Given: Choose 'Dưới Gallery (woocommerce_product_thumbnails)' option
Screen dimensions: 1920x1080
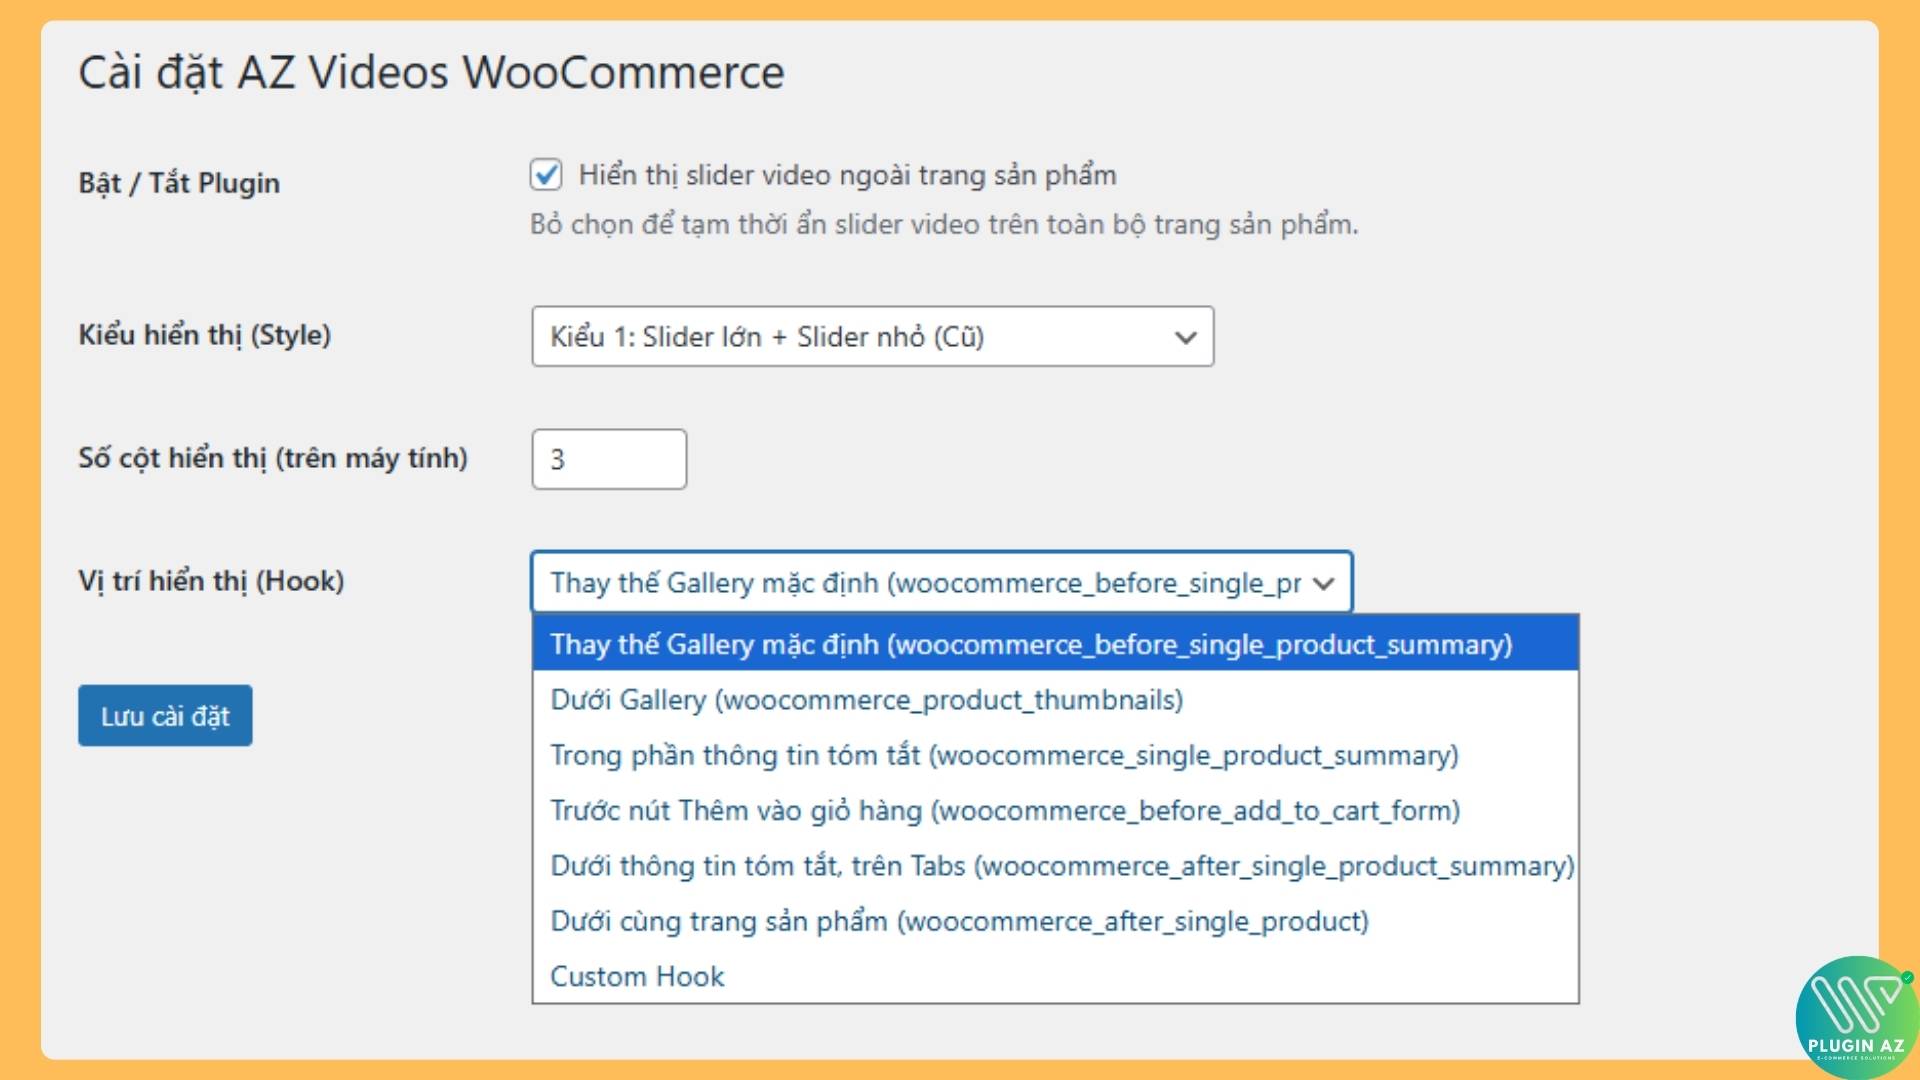Looking at the screenshot, I should pos(864,700).
